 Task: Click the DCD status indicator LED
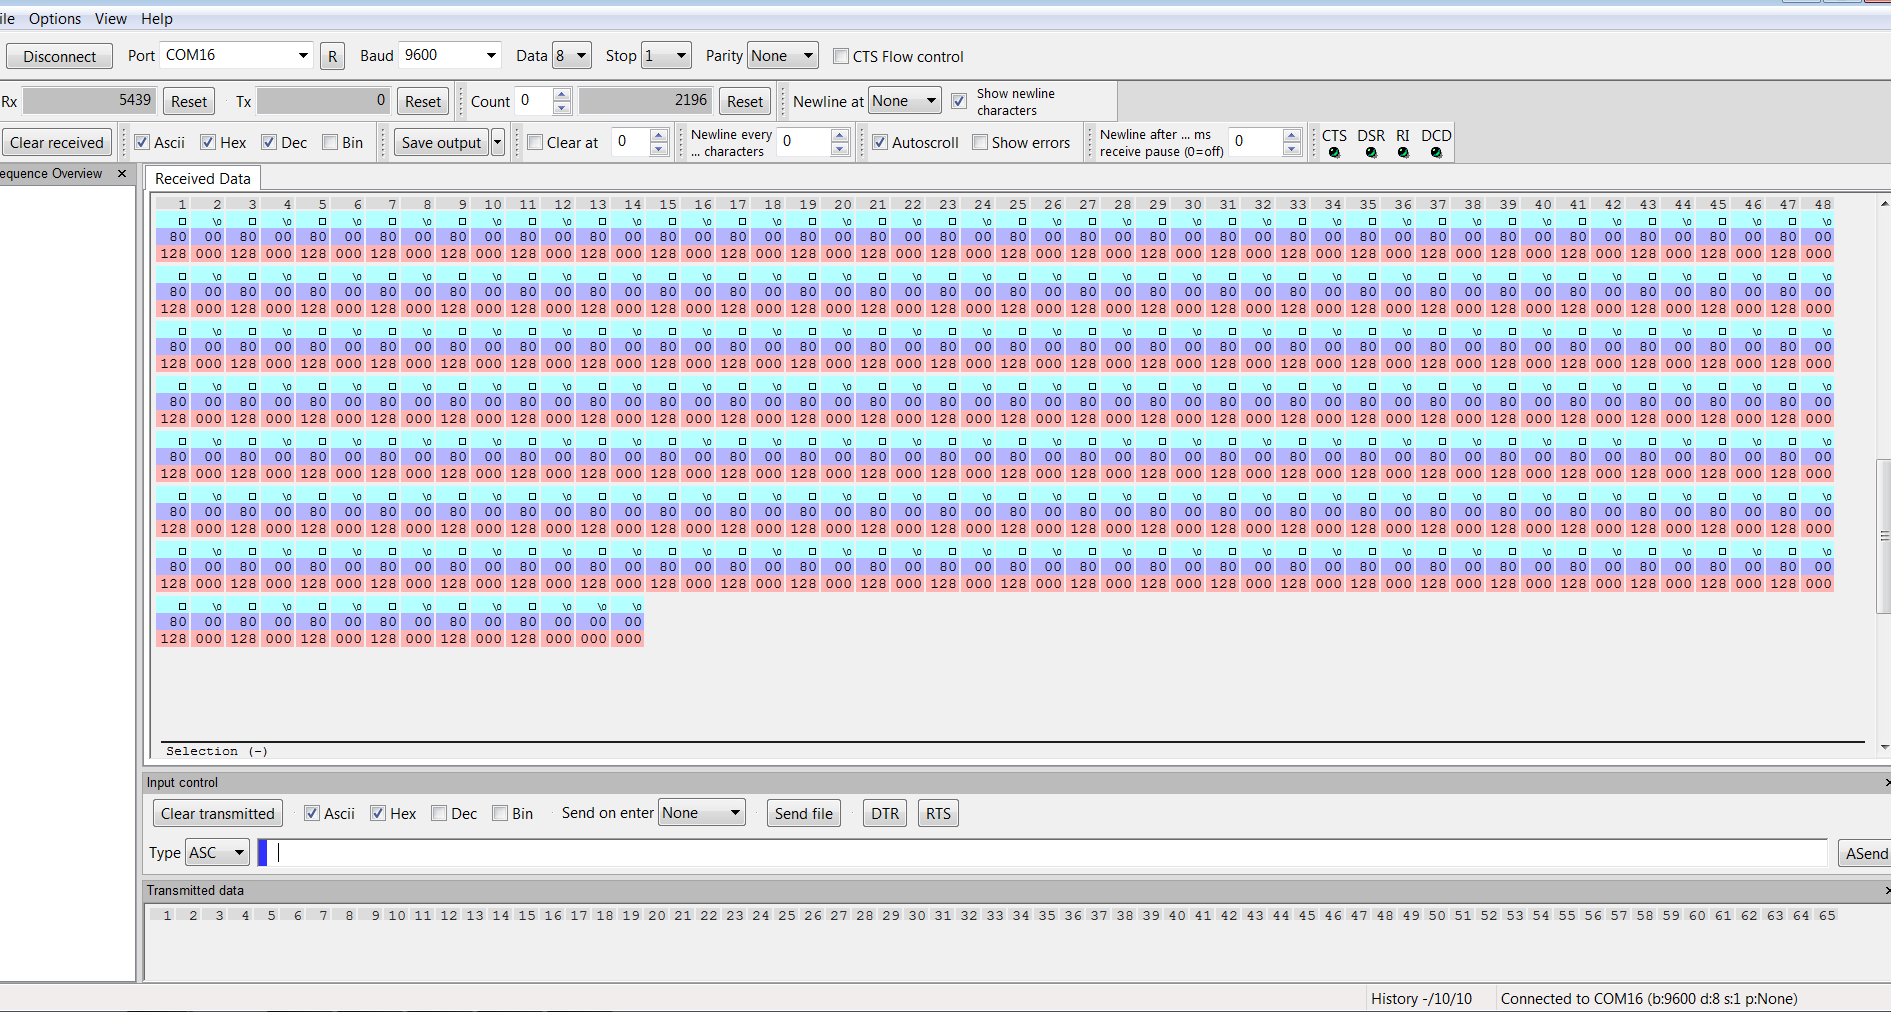tap(1436, 153)
